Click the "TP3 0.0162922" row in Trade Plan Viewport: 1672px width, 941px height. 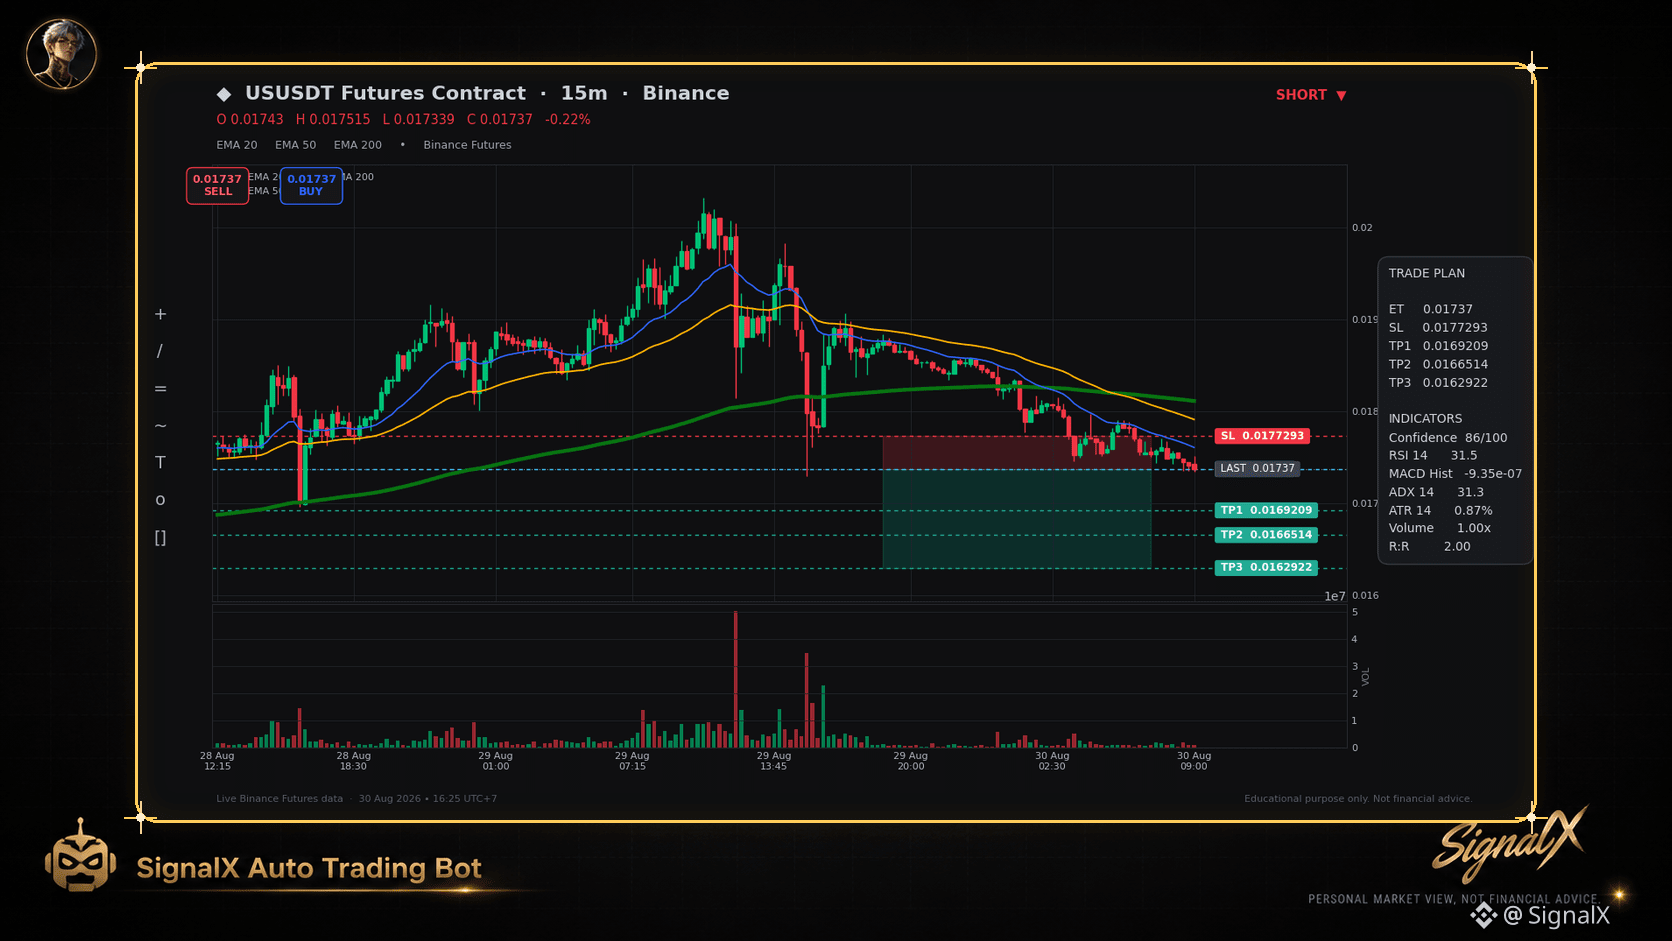click(1438, 382)
